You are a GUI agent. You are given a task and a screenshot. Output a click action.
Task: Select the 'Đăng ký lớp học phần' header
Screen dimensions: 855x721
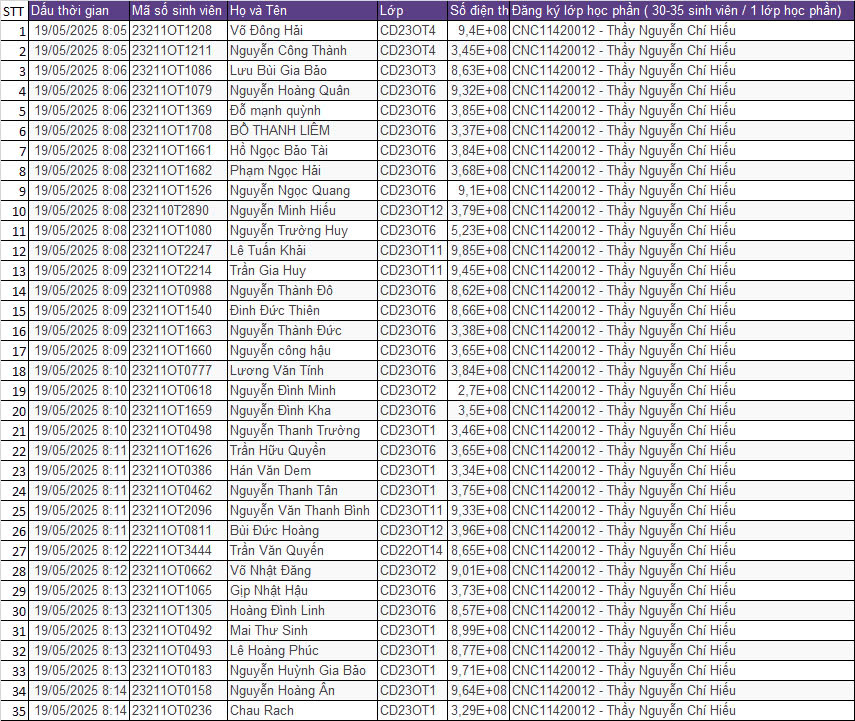682,10
